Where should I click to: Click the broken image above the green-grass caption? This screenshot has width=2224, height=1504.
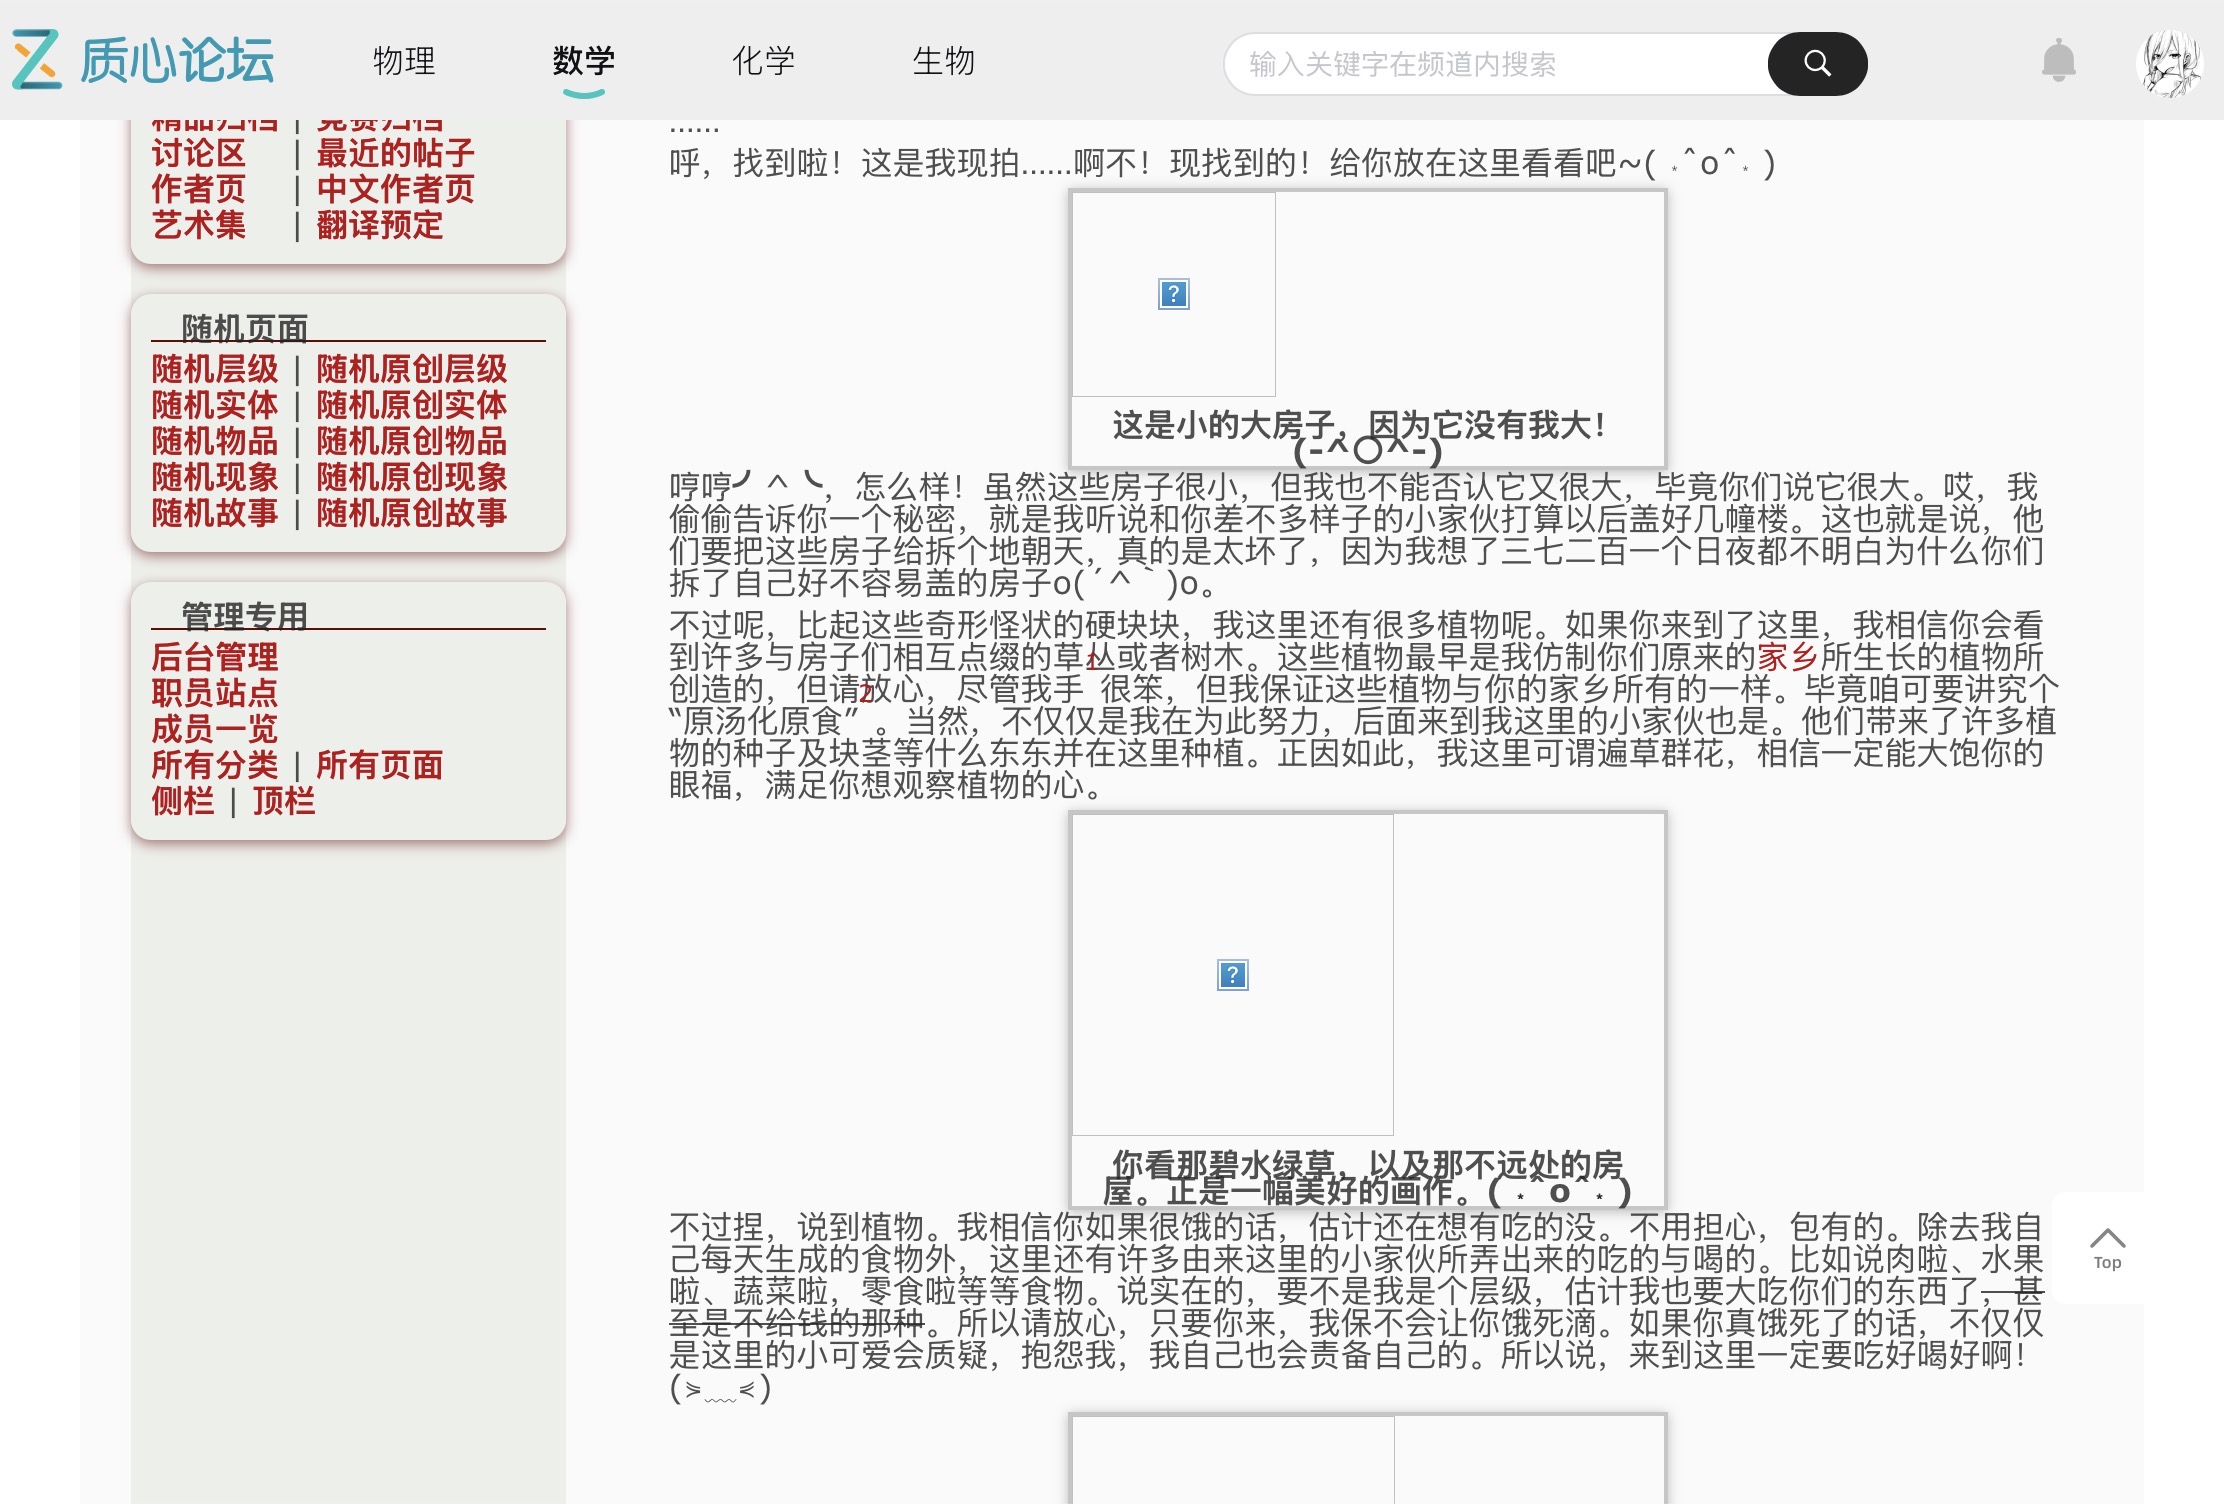pos(1233,974)
